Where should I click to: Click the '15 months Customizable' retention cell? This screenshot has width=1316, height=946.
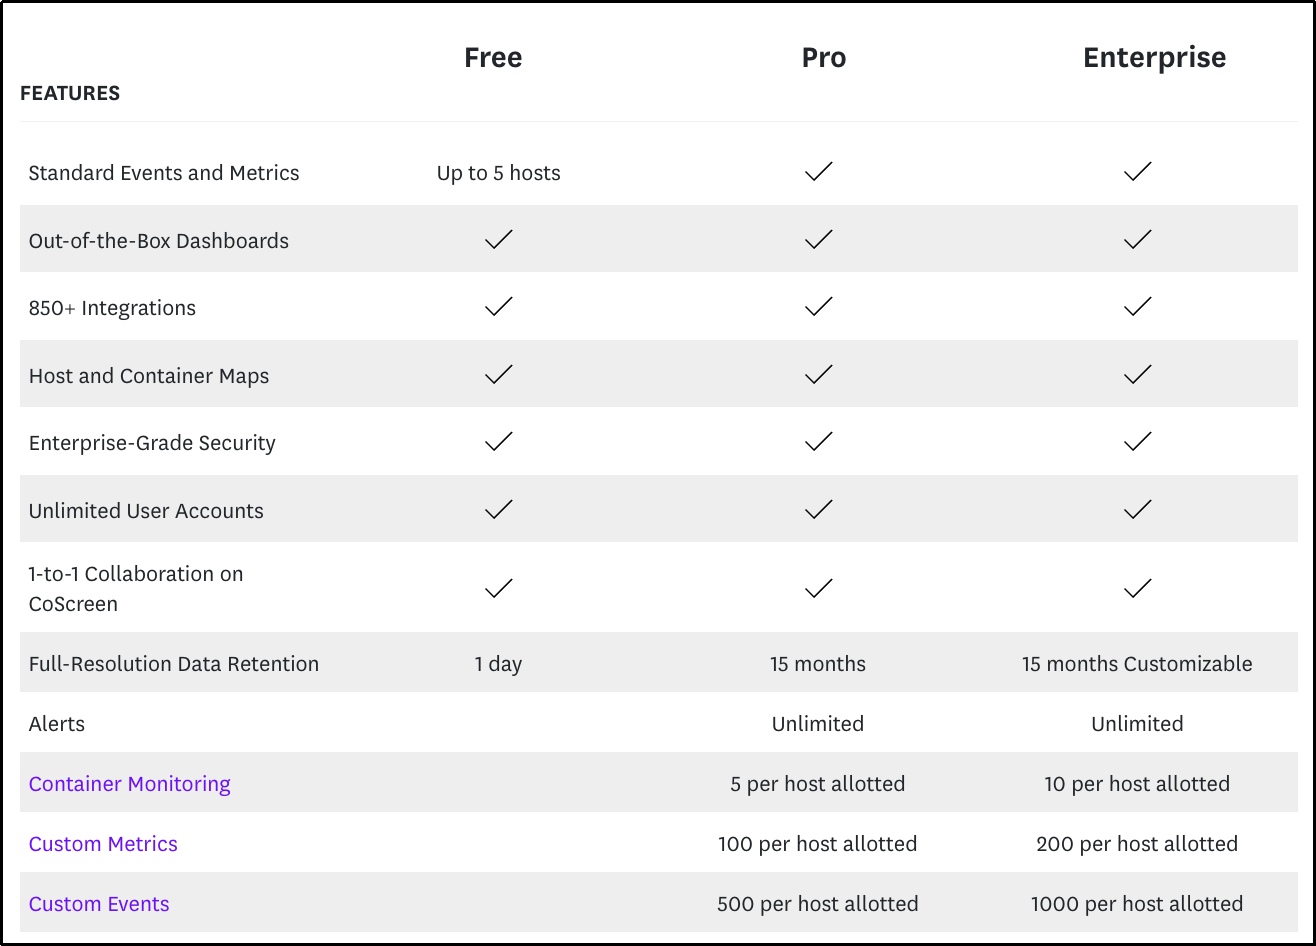point(1137,664)
